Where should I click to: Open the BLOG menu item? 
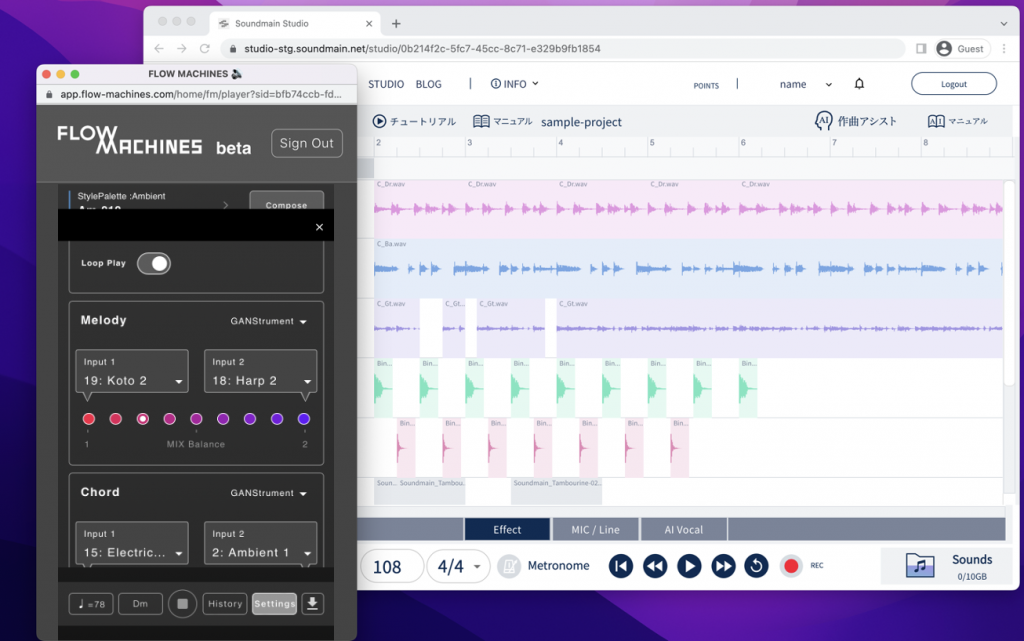[428, 84]
